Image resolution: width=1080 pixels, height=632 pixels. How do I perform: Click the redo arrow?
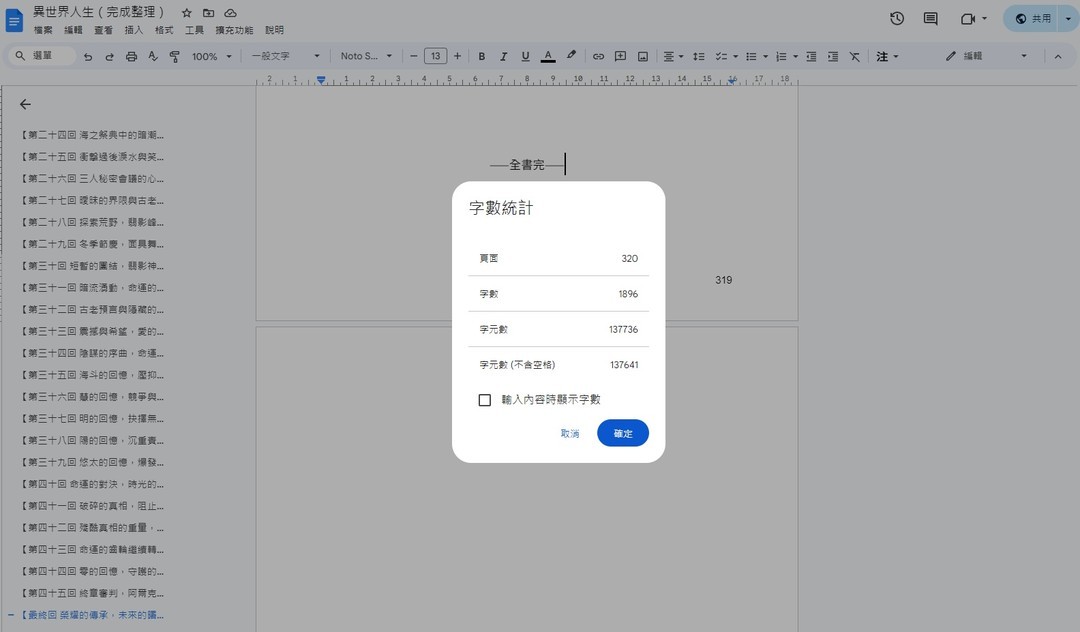tap(110, 56)
